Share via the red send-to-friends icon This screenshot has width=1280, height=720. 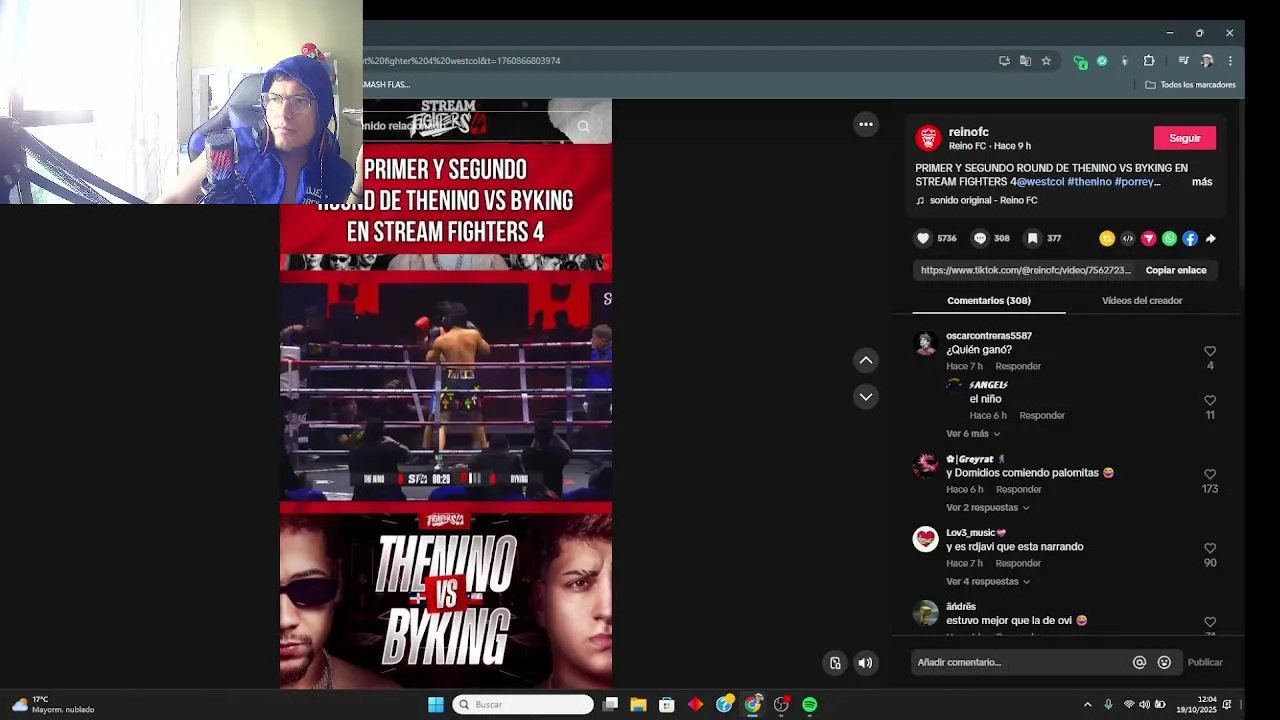point(1149,238)
